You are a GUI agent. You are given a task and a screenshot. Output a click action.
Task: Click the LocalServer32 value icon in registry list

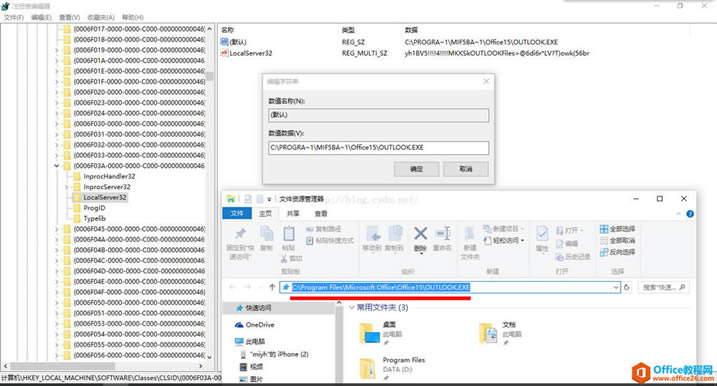[225, 53]
